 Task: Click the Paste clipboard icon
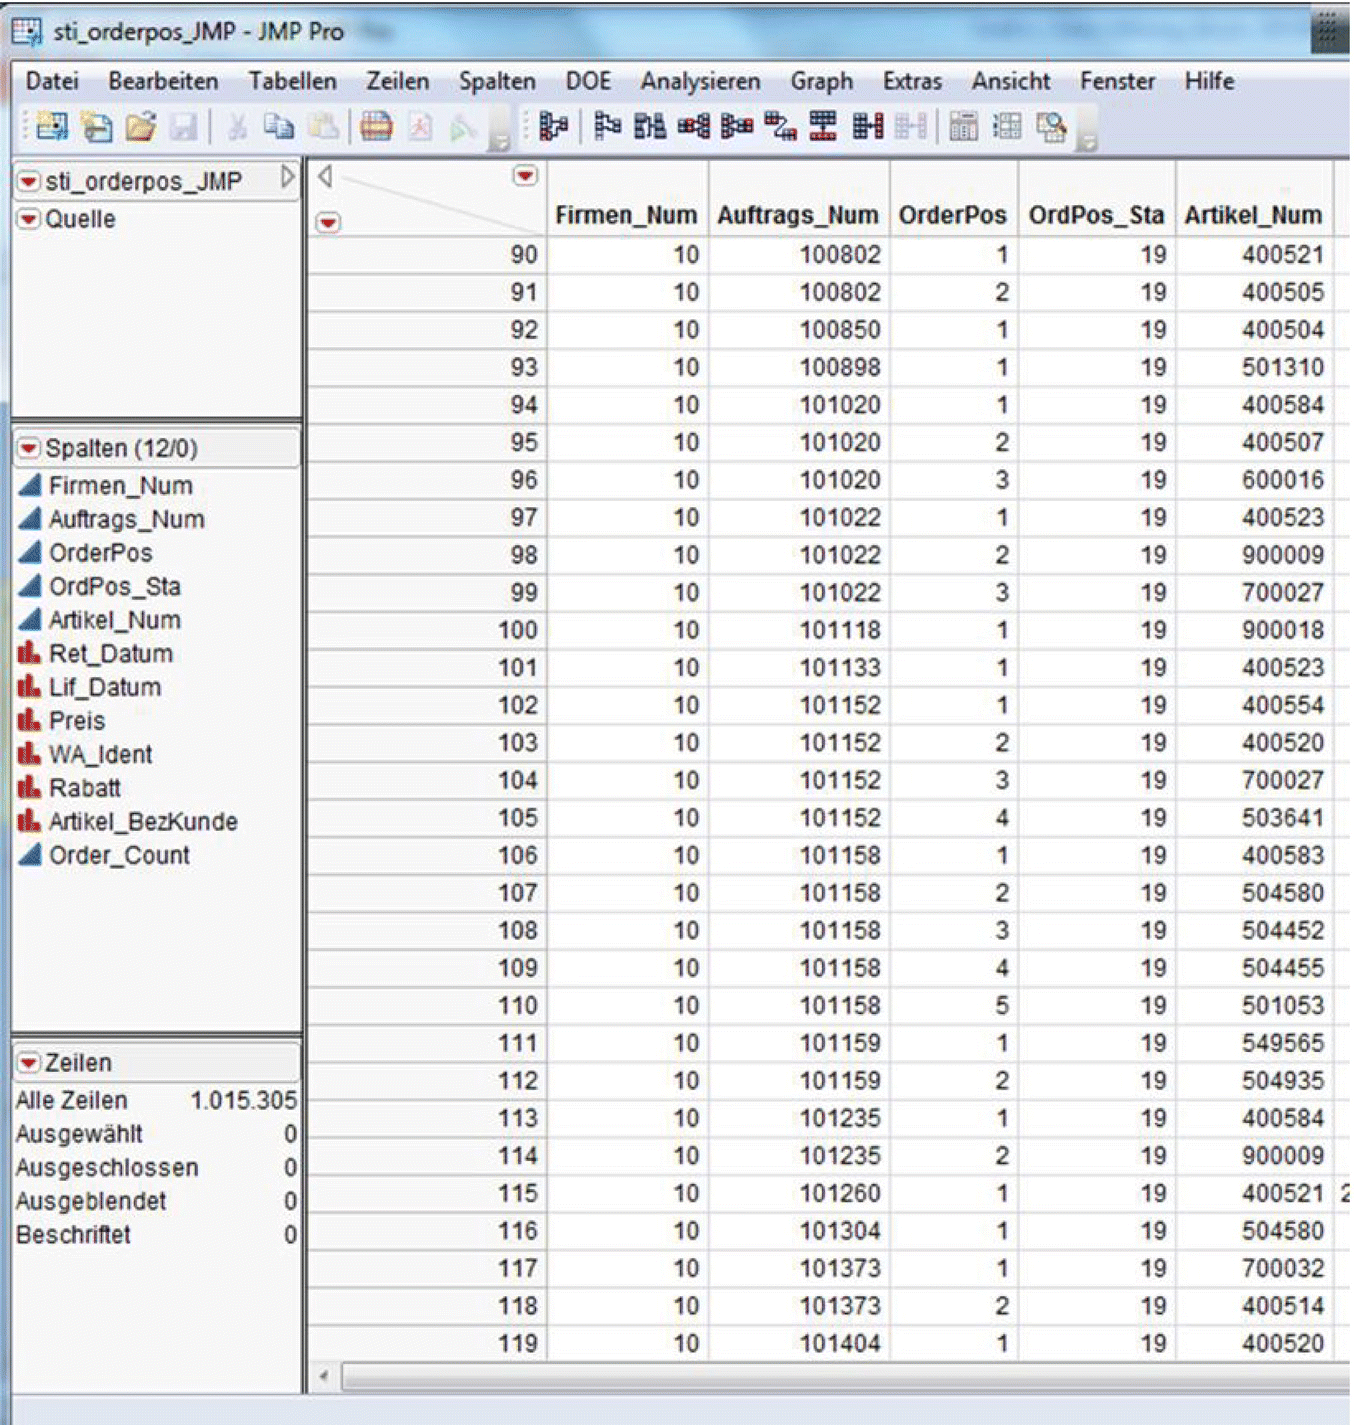tap(322, 127)
